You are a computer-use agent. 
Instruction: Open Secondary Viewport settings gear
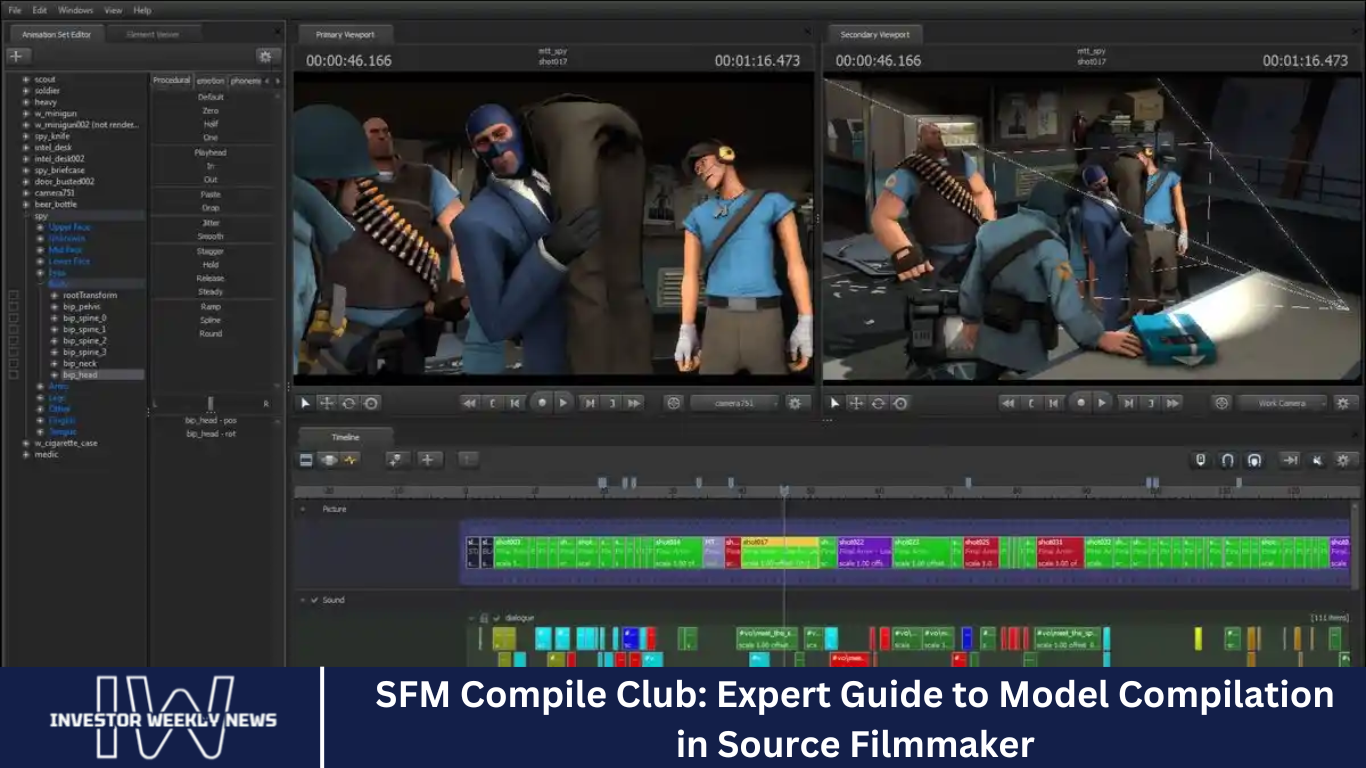click(1343, 403)
